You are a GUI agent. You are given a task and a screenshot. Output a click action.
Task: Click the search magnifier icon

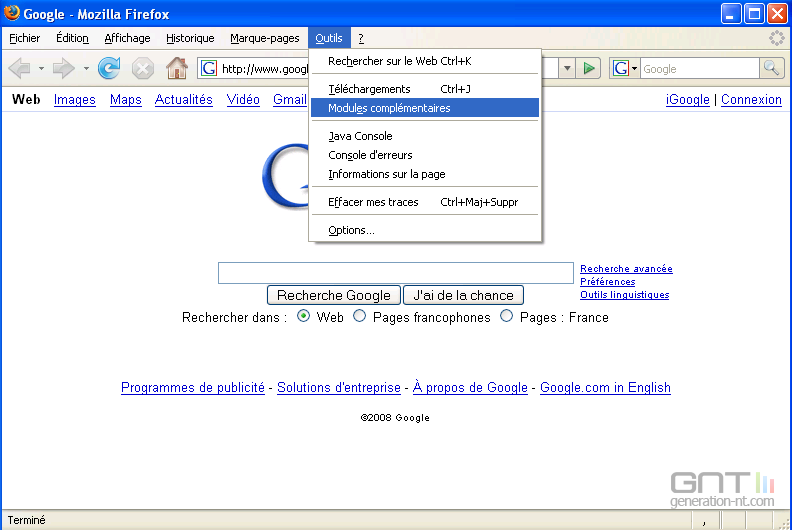pyautogui.click(x=772, y=68)
